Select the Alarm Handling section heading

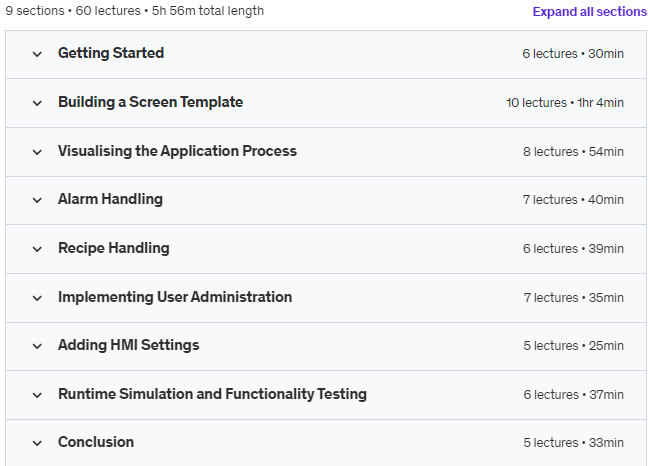click(110, 199)
